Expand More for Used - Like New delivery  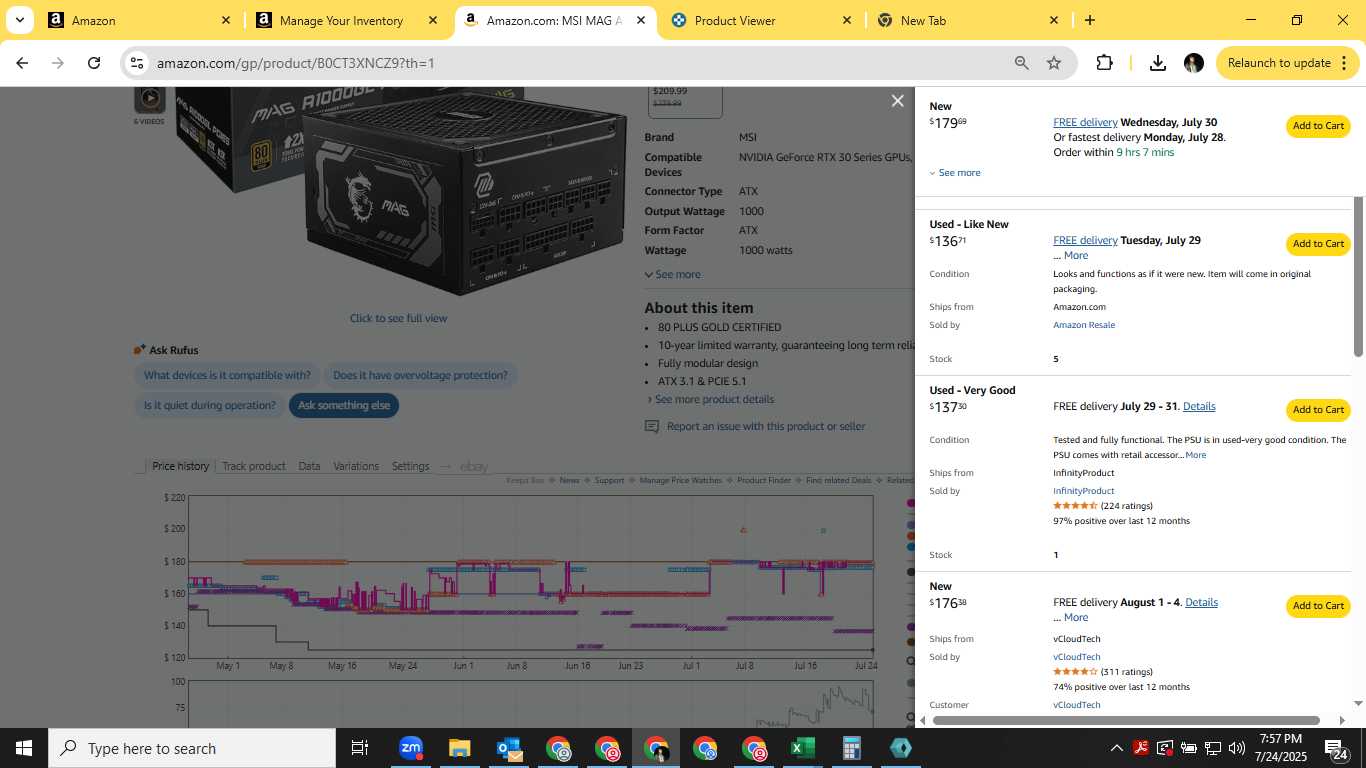[x=1076, y=255]
